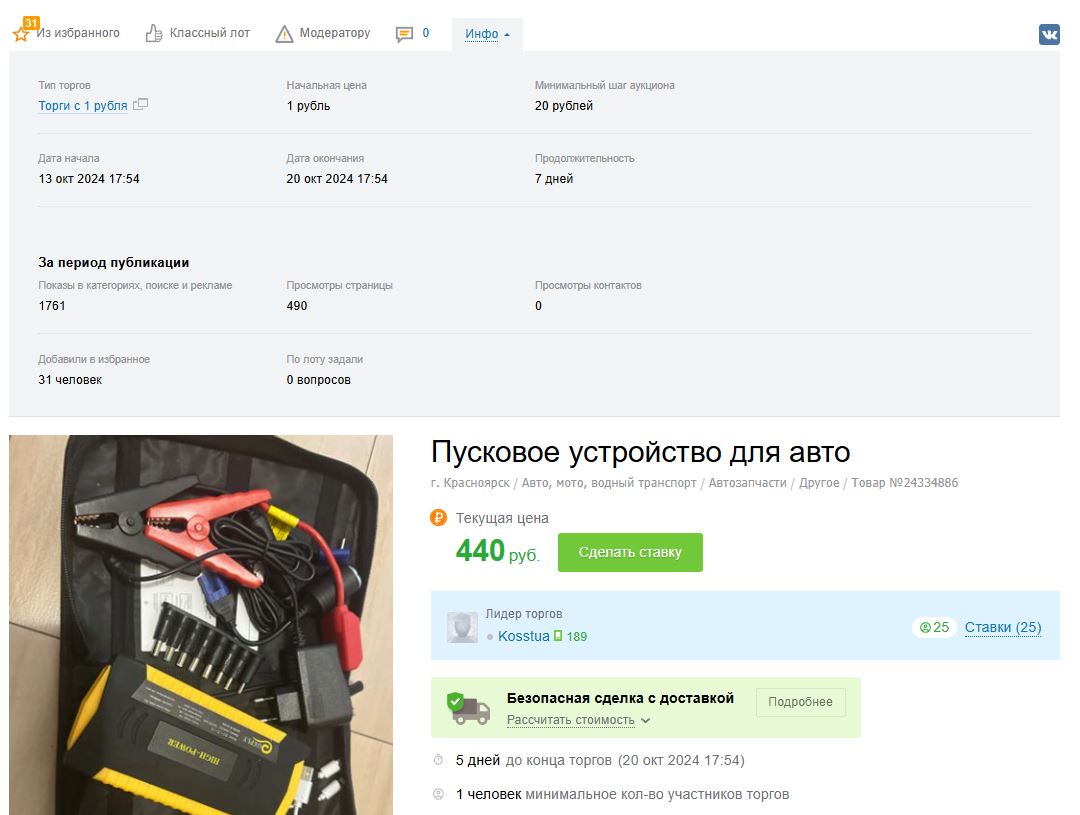Click the person icon beside '1 человек'

coord(438,794)
